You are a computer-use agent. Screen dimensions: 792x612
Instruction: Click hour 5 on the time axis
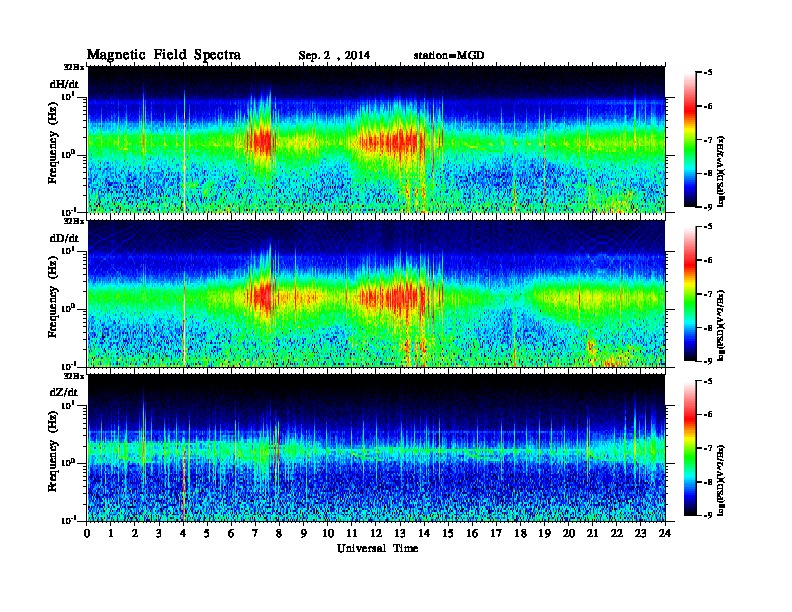tap(207, 533)
